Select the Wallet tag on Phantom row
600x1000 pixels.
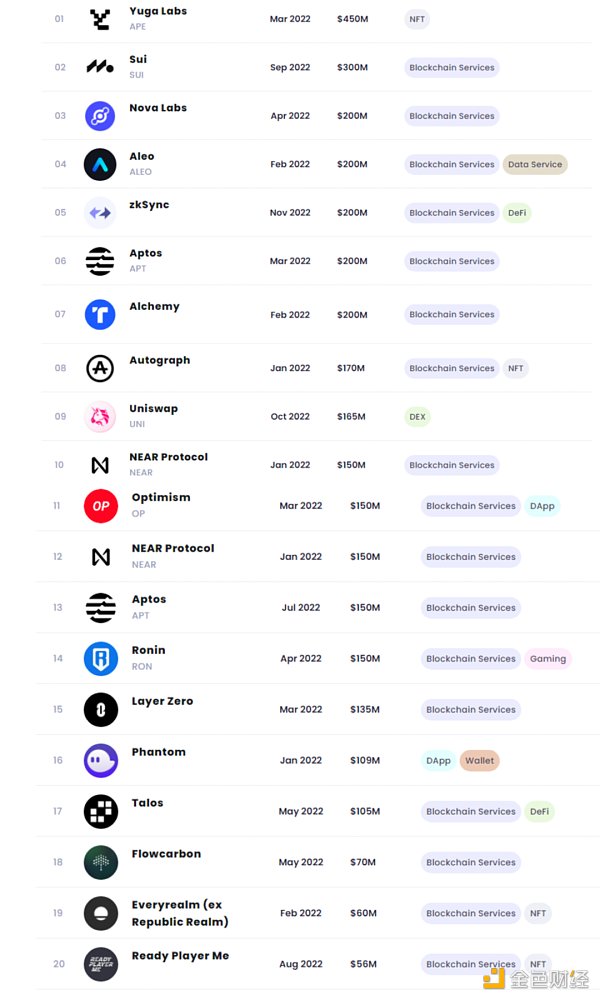click(480, 760)
